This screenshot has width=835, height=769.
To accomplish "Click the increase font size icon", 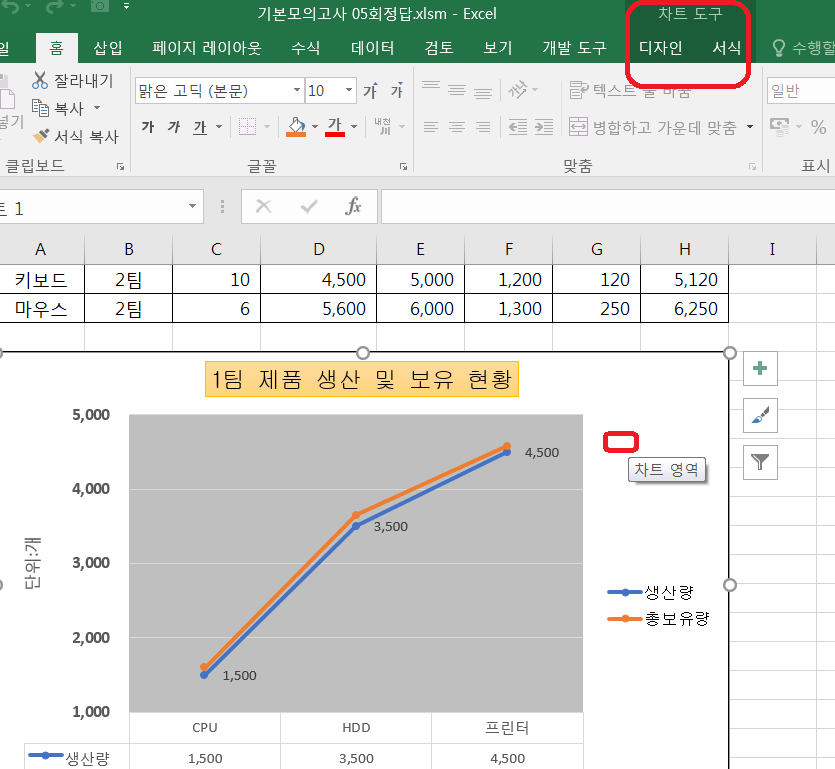I will (370, 91).
